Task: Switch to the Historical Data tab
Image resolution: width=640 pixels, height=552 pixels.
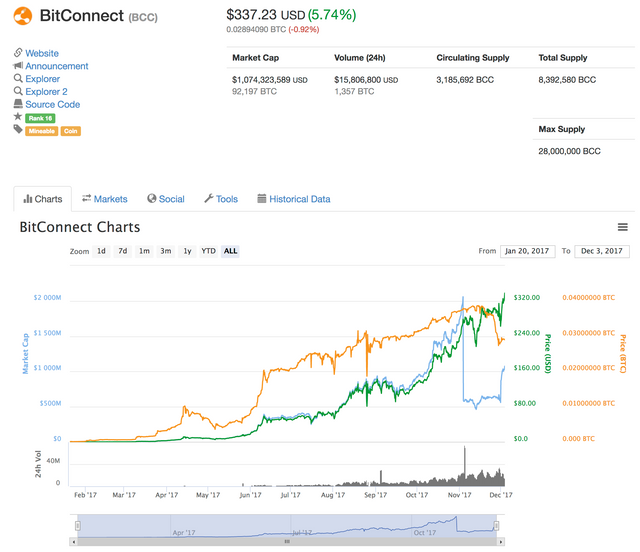Action: click(x=293, y=199)
